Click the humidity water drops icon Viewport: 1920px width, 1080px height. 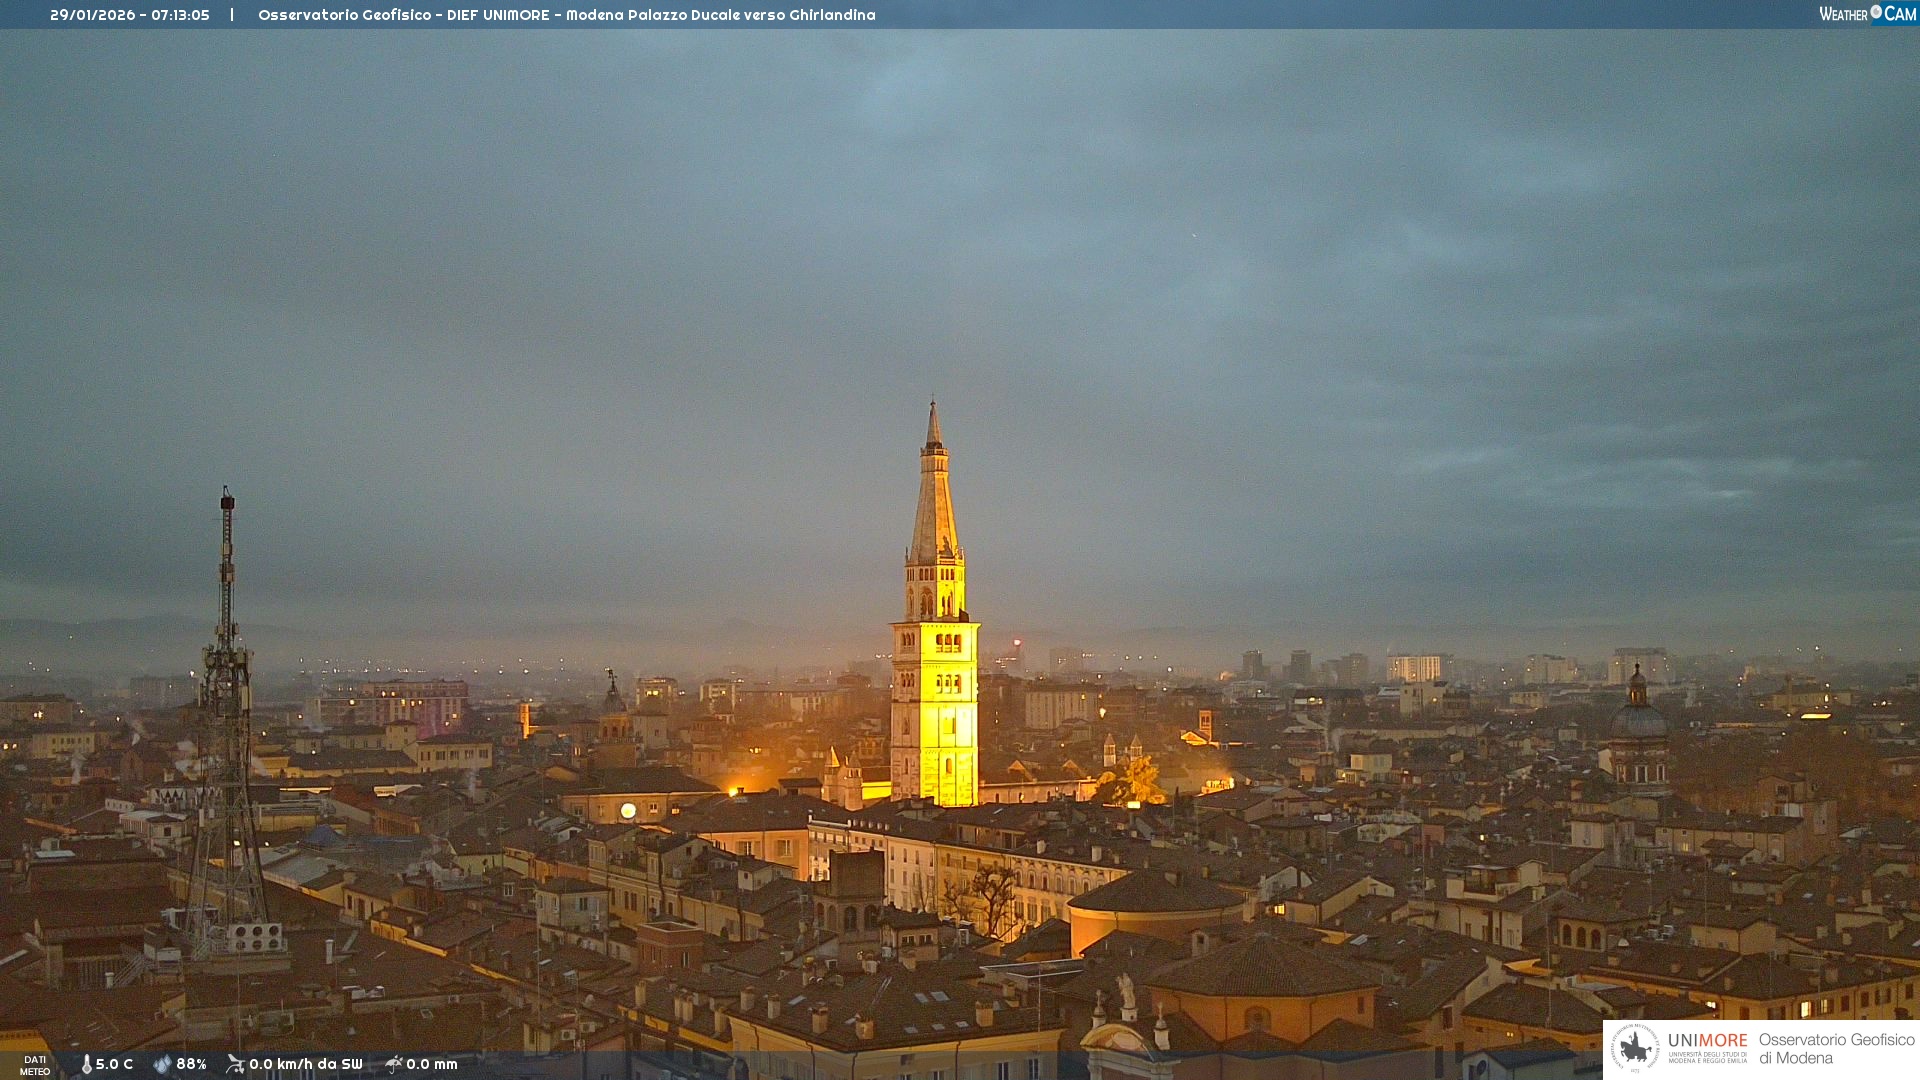pos(162,1064)
